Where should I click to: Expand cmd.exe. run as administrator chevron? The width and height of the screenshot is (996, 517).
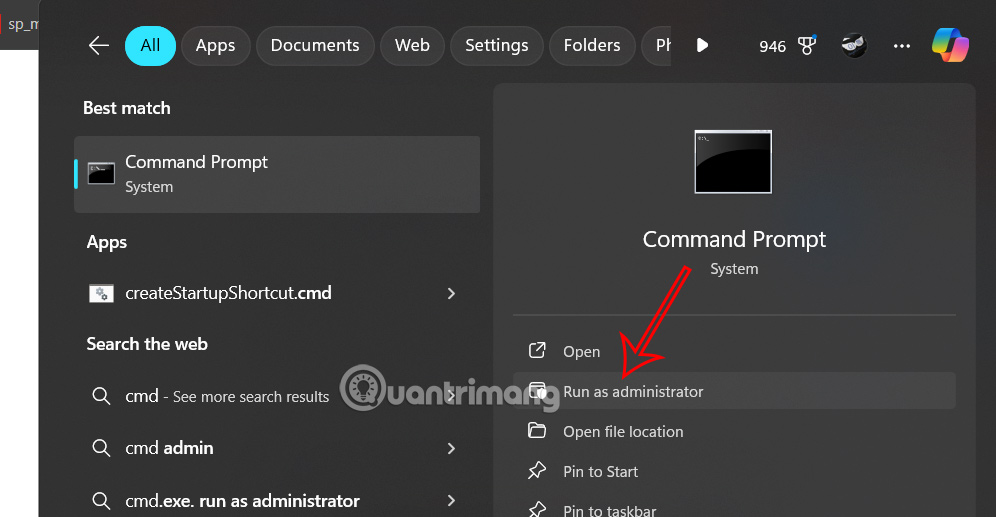(451, 500)
